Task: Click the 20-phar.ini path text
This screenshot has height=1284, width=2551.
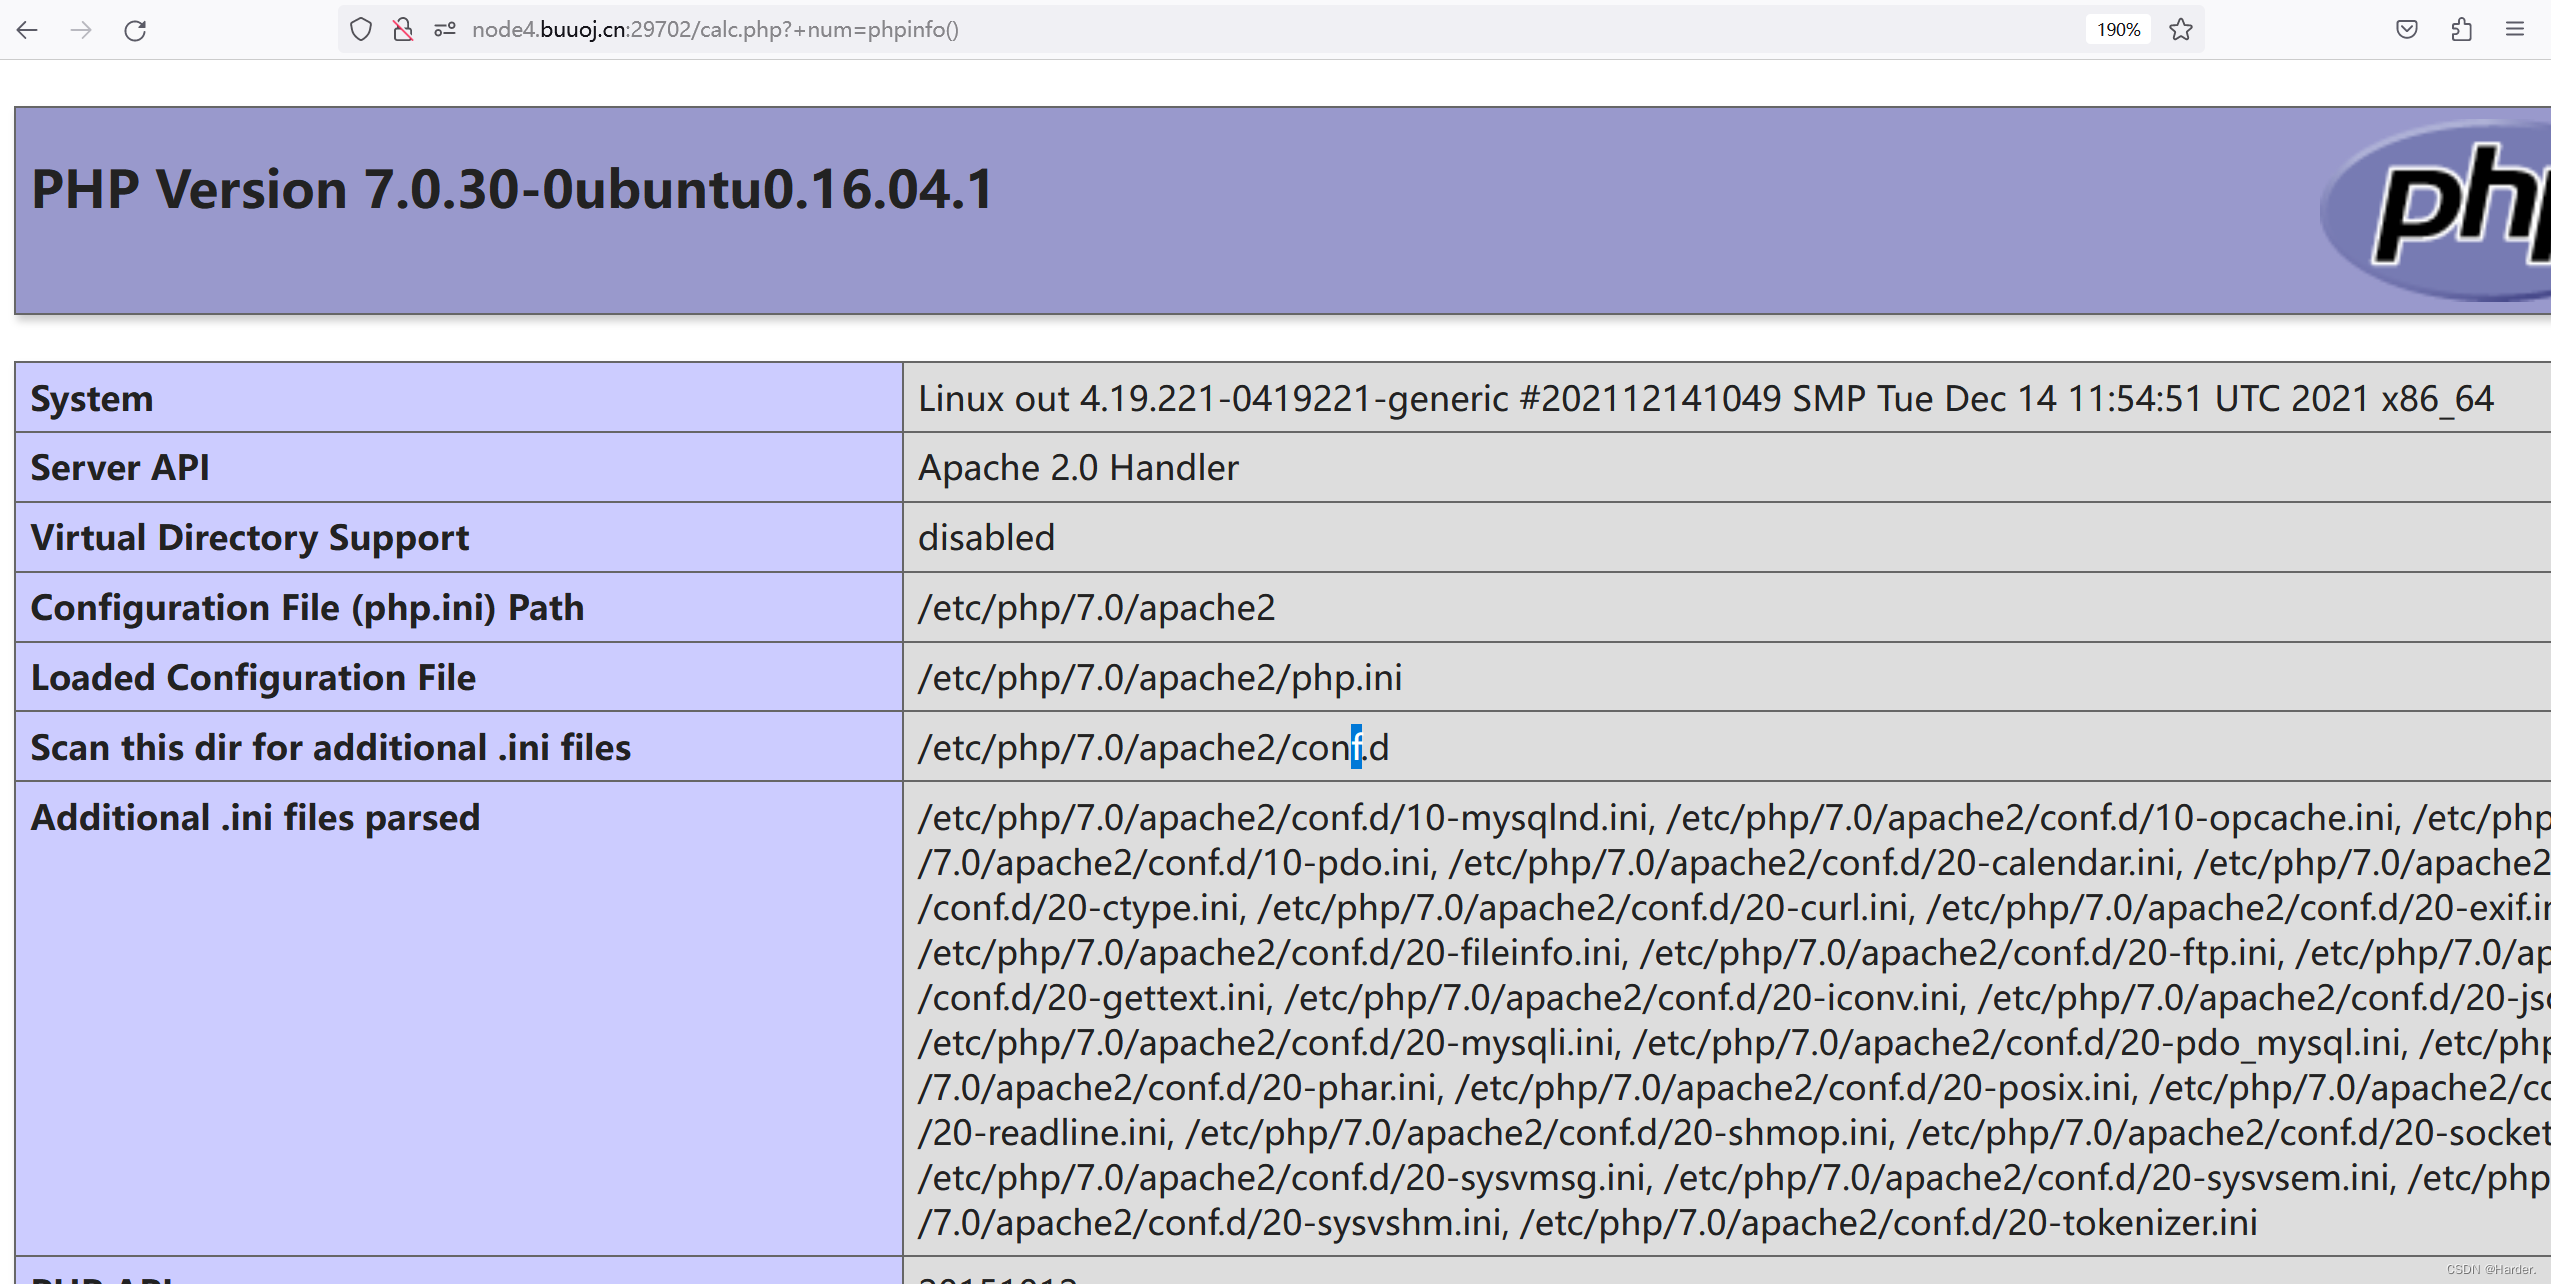Action: pyautogui.click(x=1177, y=1087)
